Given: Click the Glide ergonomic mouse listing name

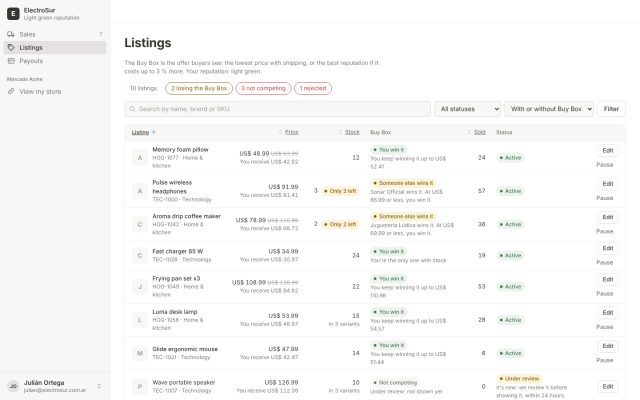Looking at the screenshot, I should click(x=185, y=349).
